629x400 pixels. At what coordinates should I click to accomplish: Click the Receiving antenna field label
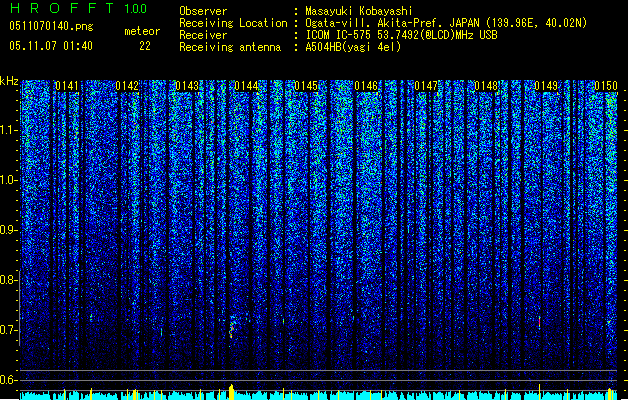click(230, 47)
